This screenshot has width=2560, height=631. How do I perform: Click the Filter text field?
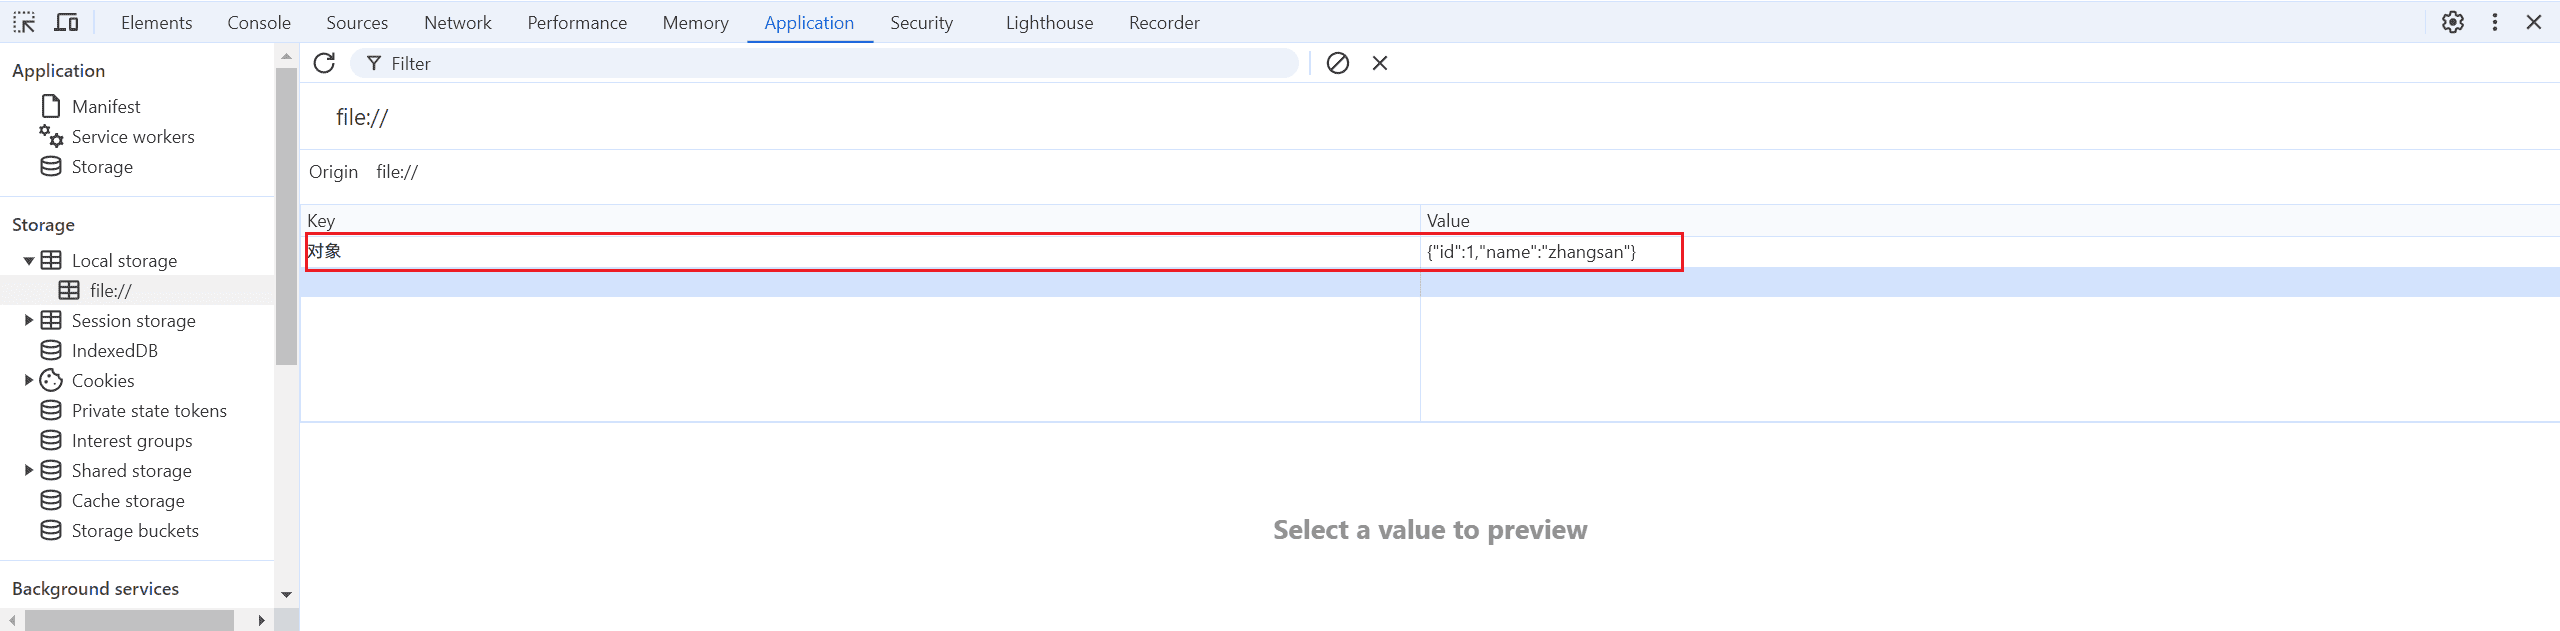point(824,63)
